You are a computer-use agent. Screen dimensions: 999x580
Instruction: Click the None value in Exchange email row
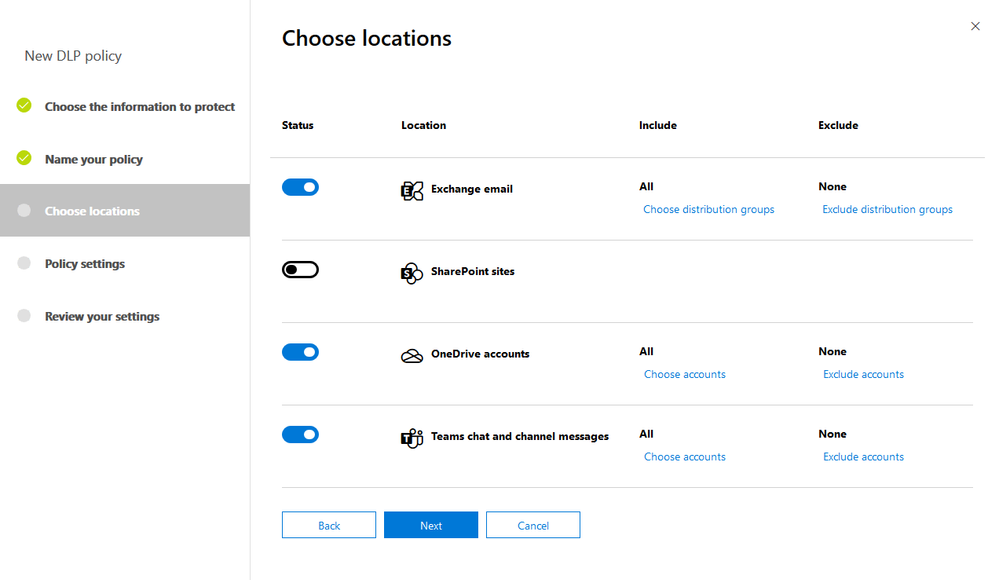[832, 186]
